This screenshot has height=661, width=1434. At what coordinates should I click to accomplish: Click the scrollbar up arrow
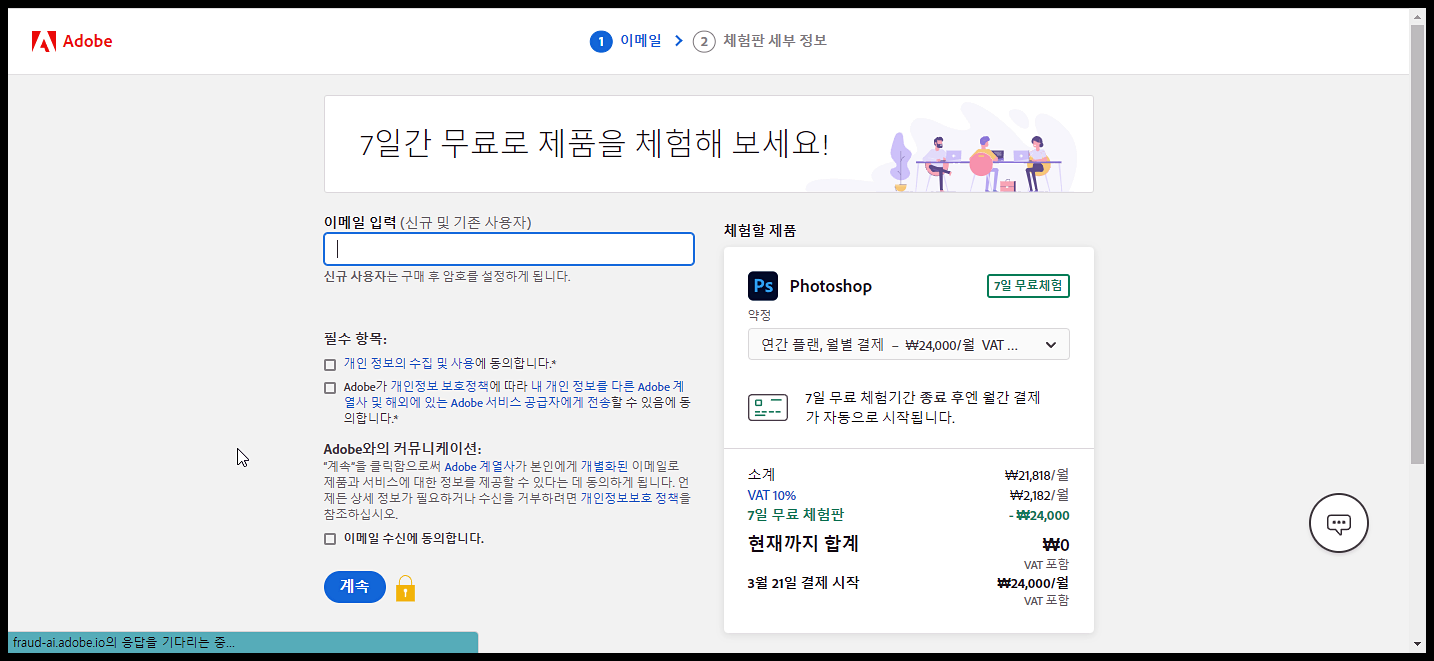[x=1417, y=17]
